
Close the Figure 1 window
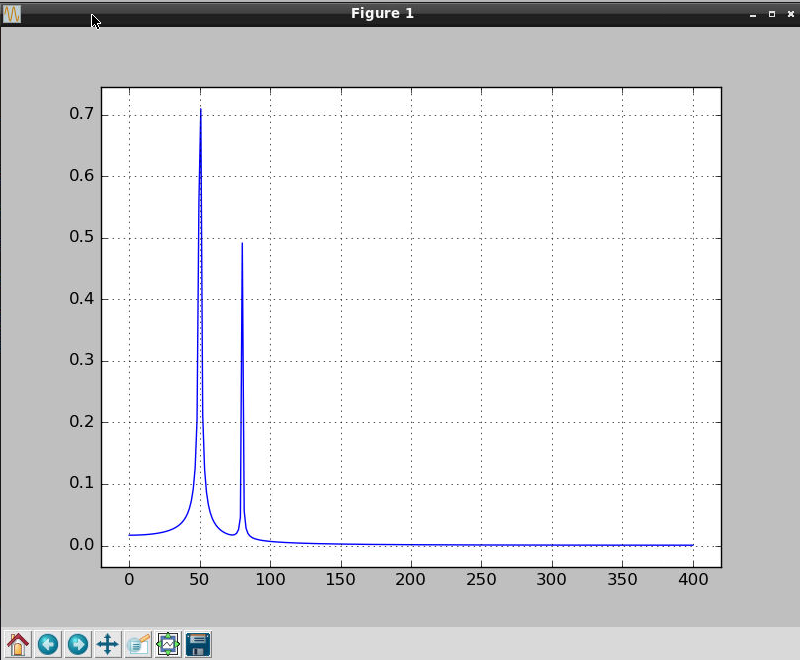(x=791, y=14)
